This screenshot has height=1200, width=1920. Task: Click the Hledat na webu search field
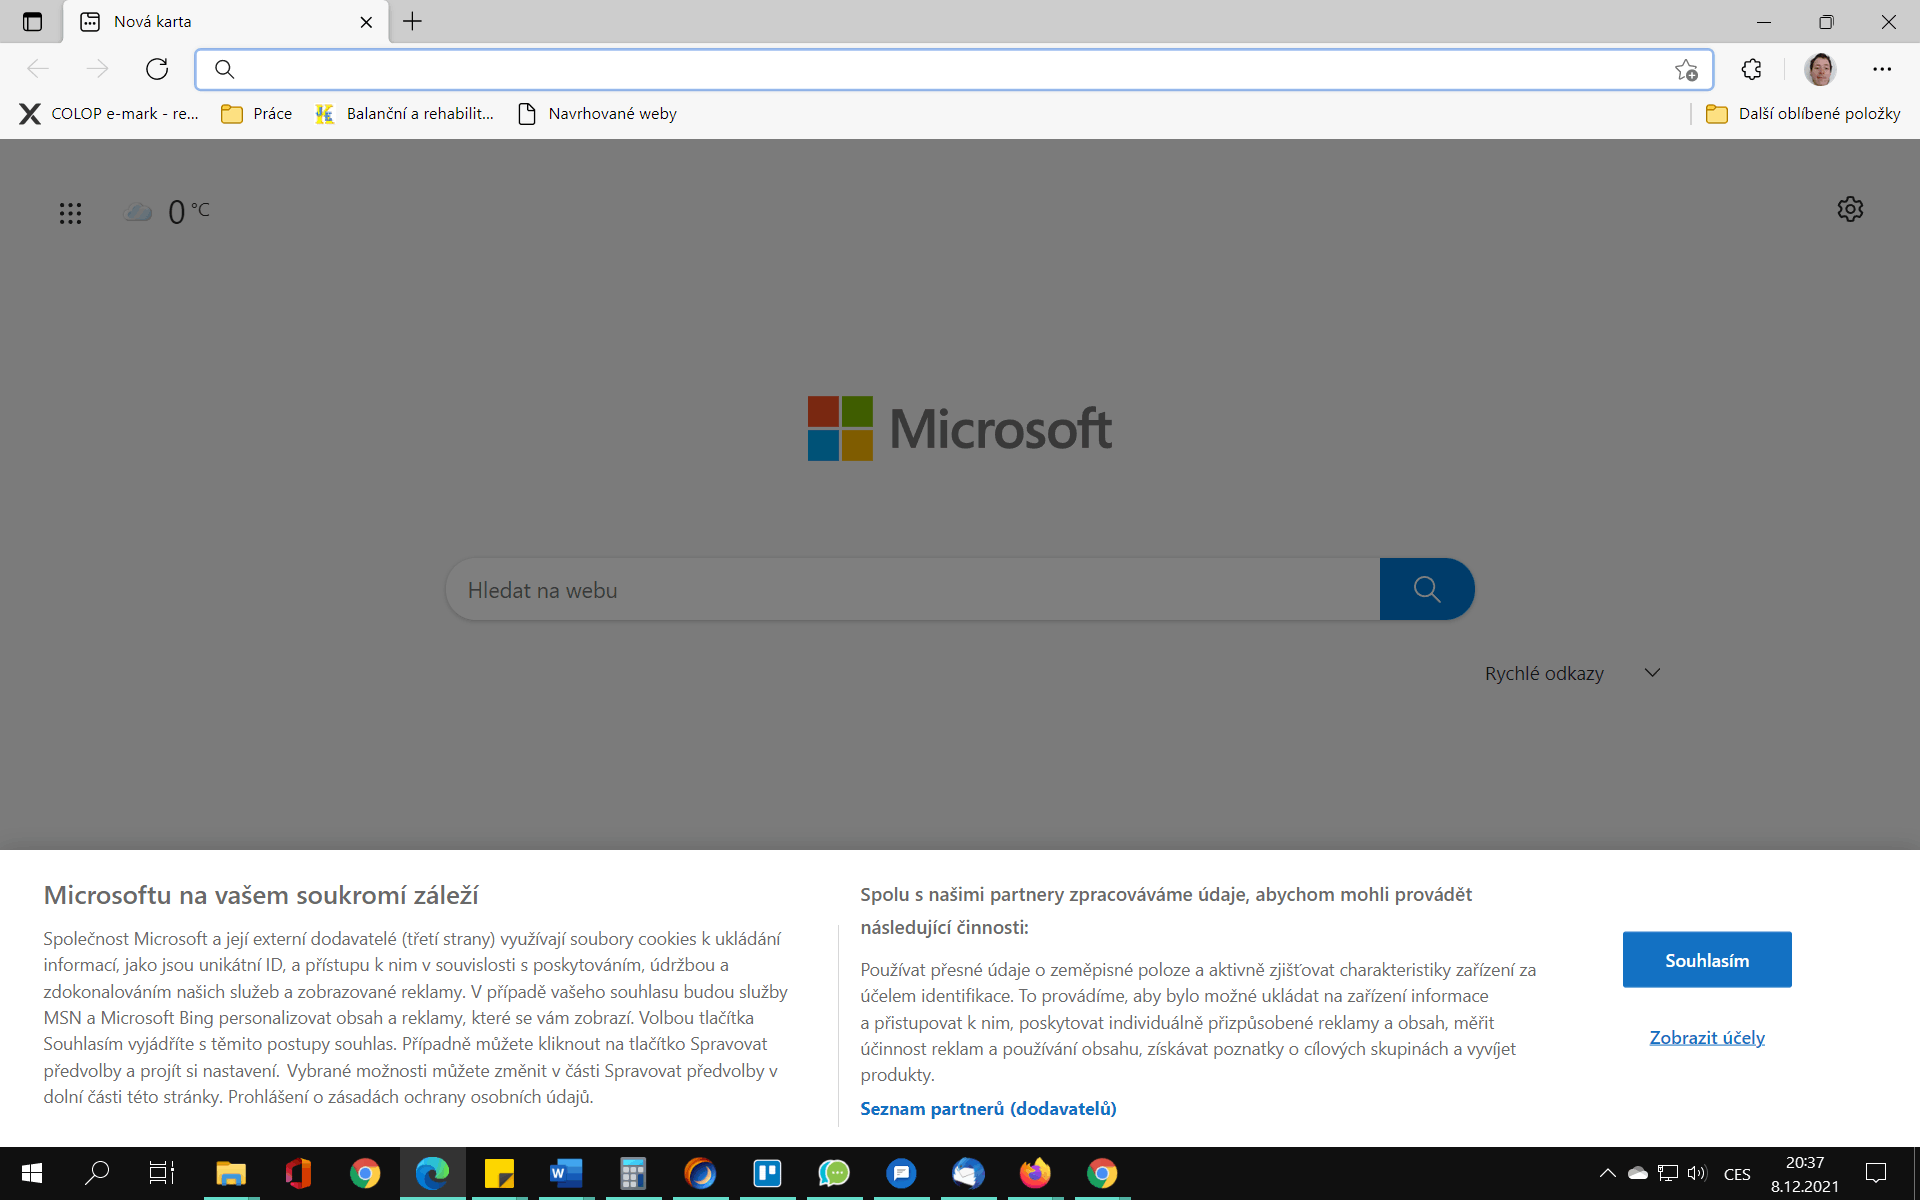pos(910,590)
